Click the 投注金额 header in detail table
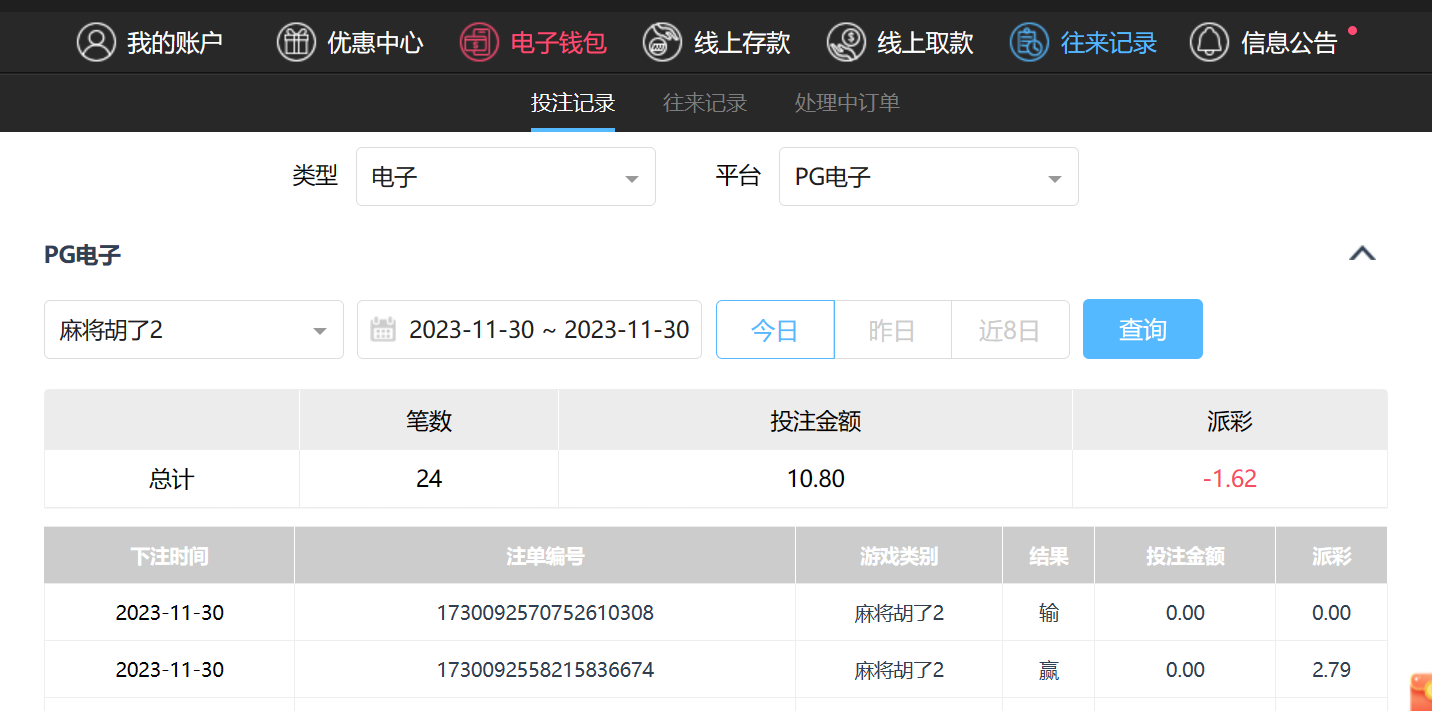The image size is (1432, 711). [1185, 556]
